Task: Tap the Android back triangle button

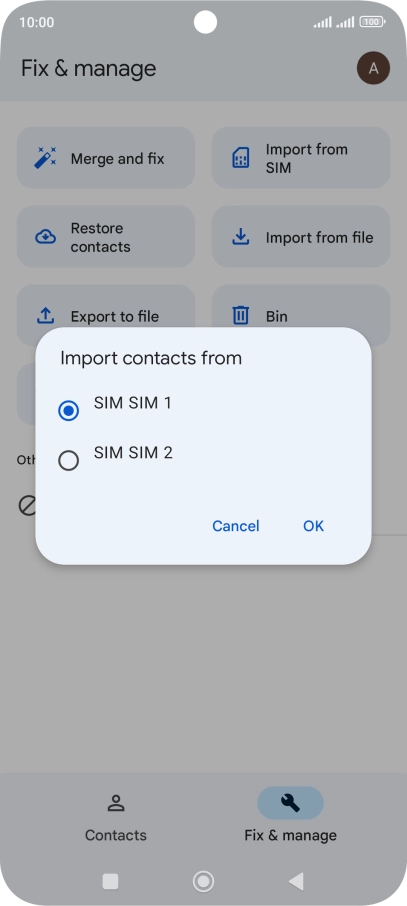Action: pyautogui.click(x=296, y=881)
